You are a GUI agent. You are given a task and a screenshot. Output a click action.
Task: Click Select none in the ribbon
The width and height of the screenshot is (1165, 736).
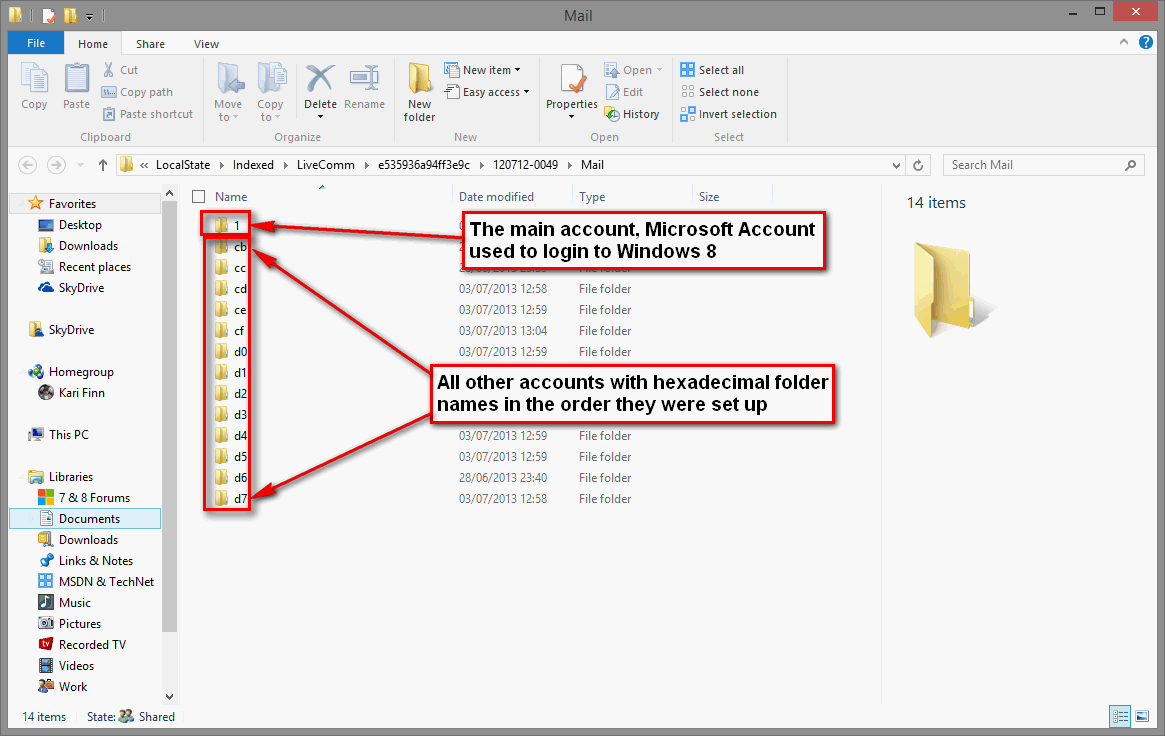click(x=719, y=92)
